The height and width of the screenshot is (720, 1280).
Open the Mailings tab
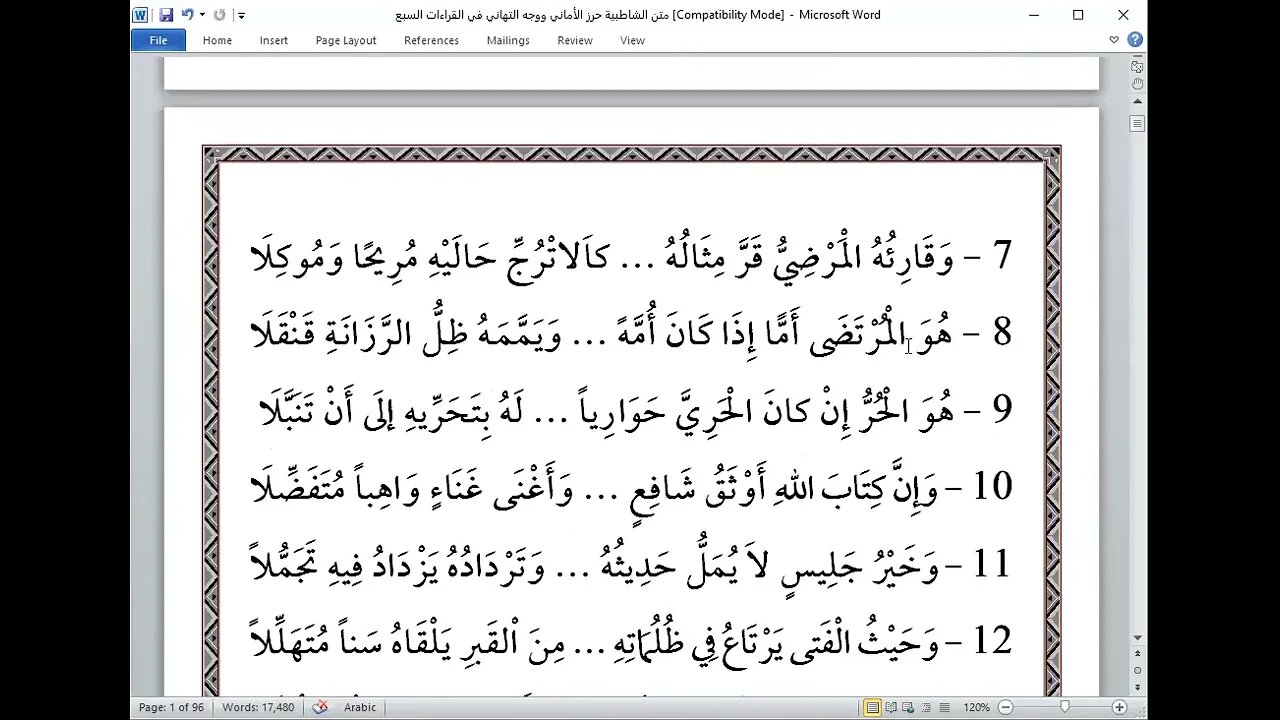point(508,40)
